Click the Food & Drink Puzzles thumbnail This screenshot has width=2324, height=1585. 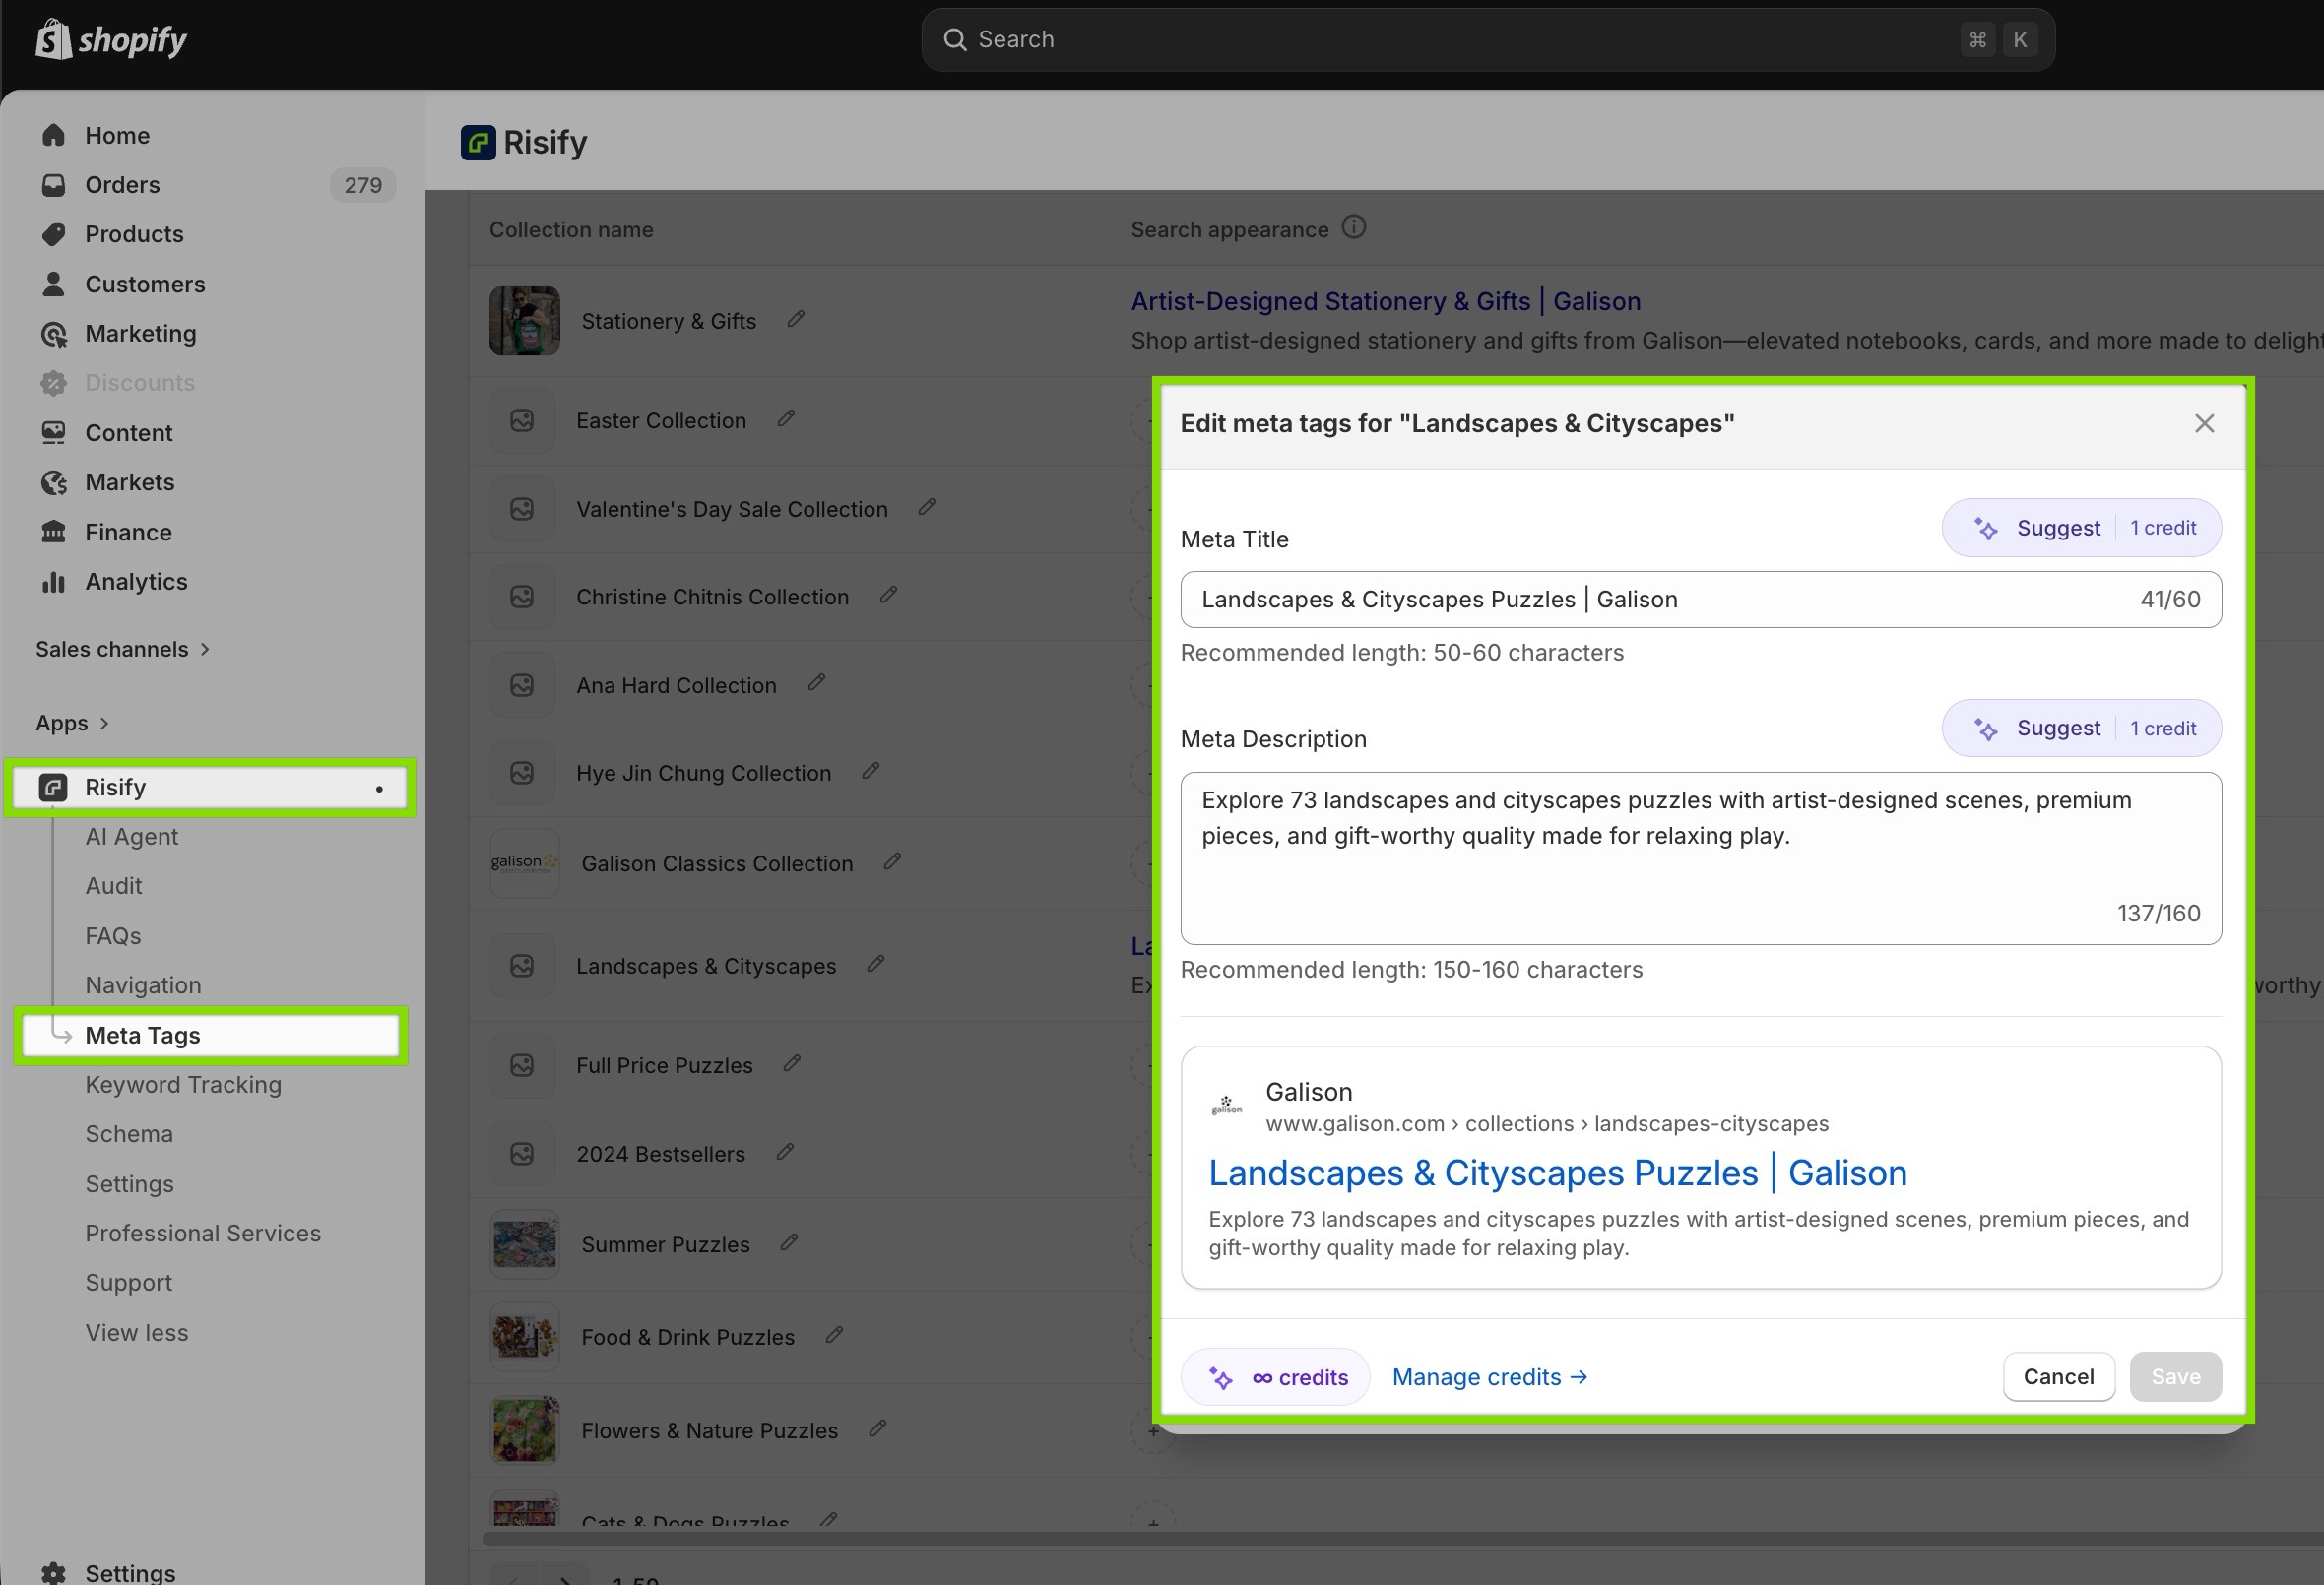(x=524, y=1337)
